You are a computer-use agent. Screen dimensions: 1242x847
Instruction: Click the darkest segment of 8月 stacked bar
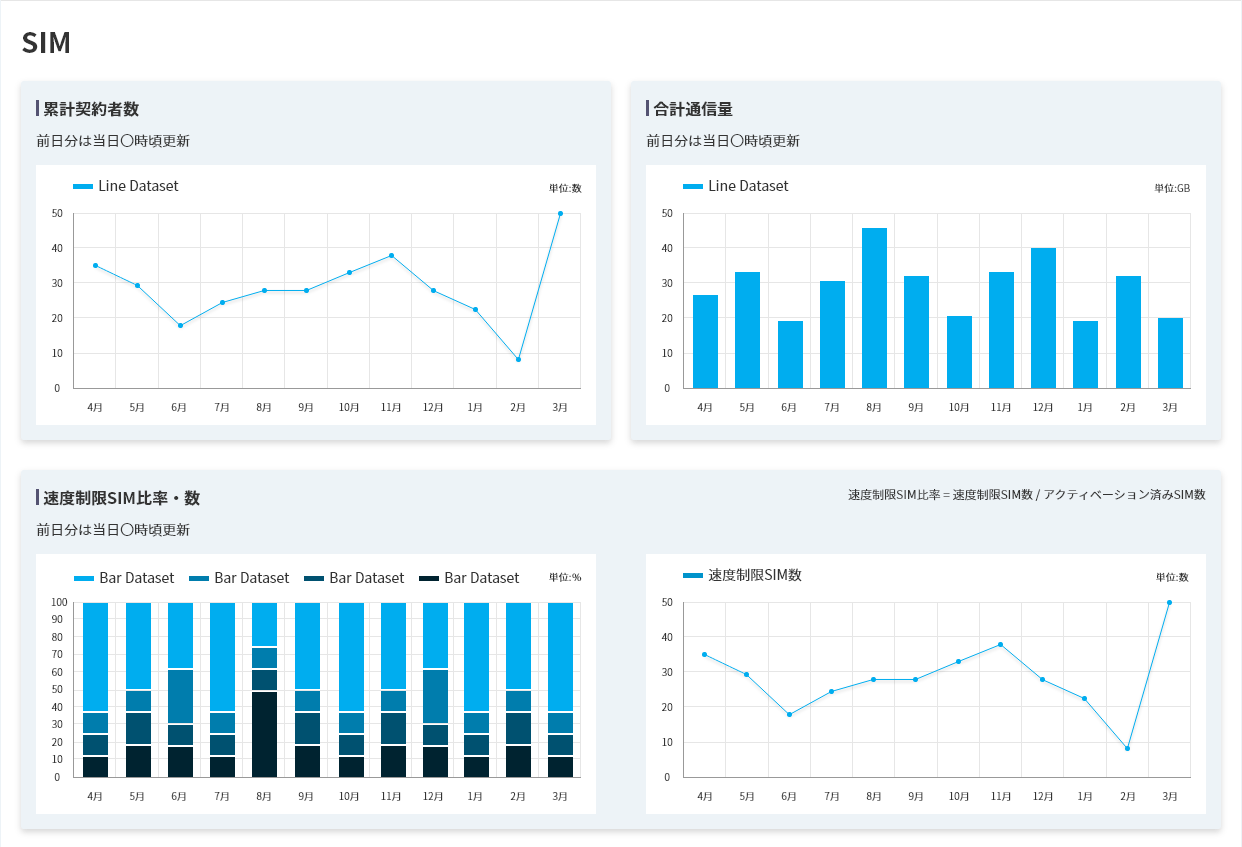(x=264, y=734)
